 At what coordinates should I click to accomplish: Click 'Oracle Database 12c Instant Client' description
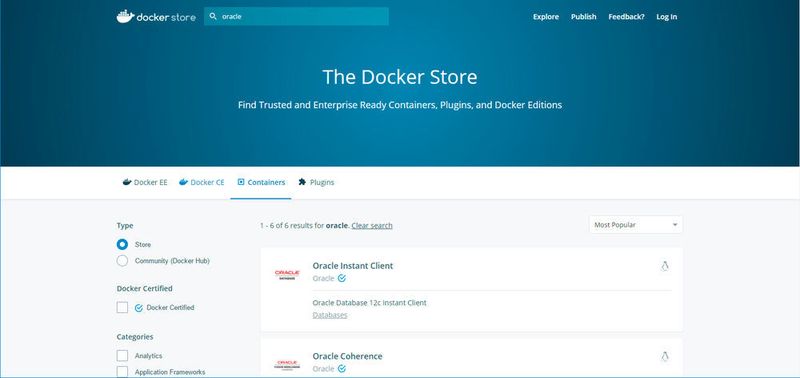(369, 303)
